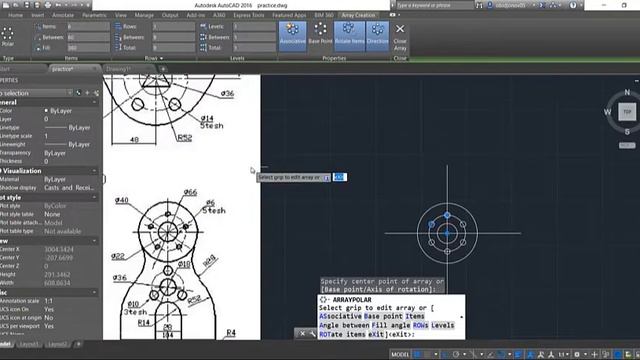Viewport: 640px width, 360px height.
Task: Open the Manage ribbon tab
Action: coord(144,15)
